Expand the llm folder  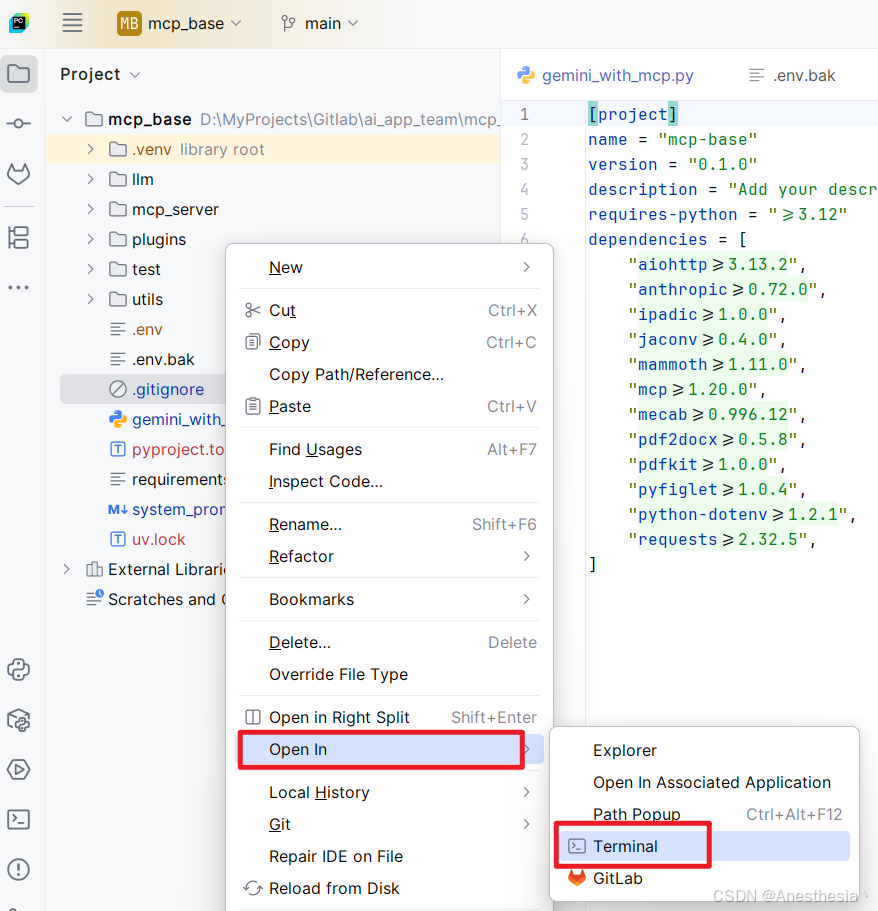[91, 179]
